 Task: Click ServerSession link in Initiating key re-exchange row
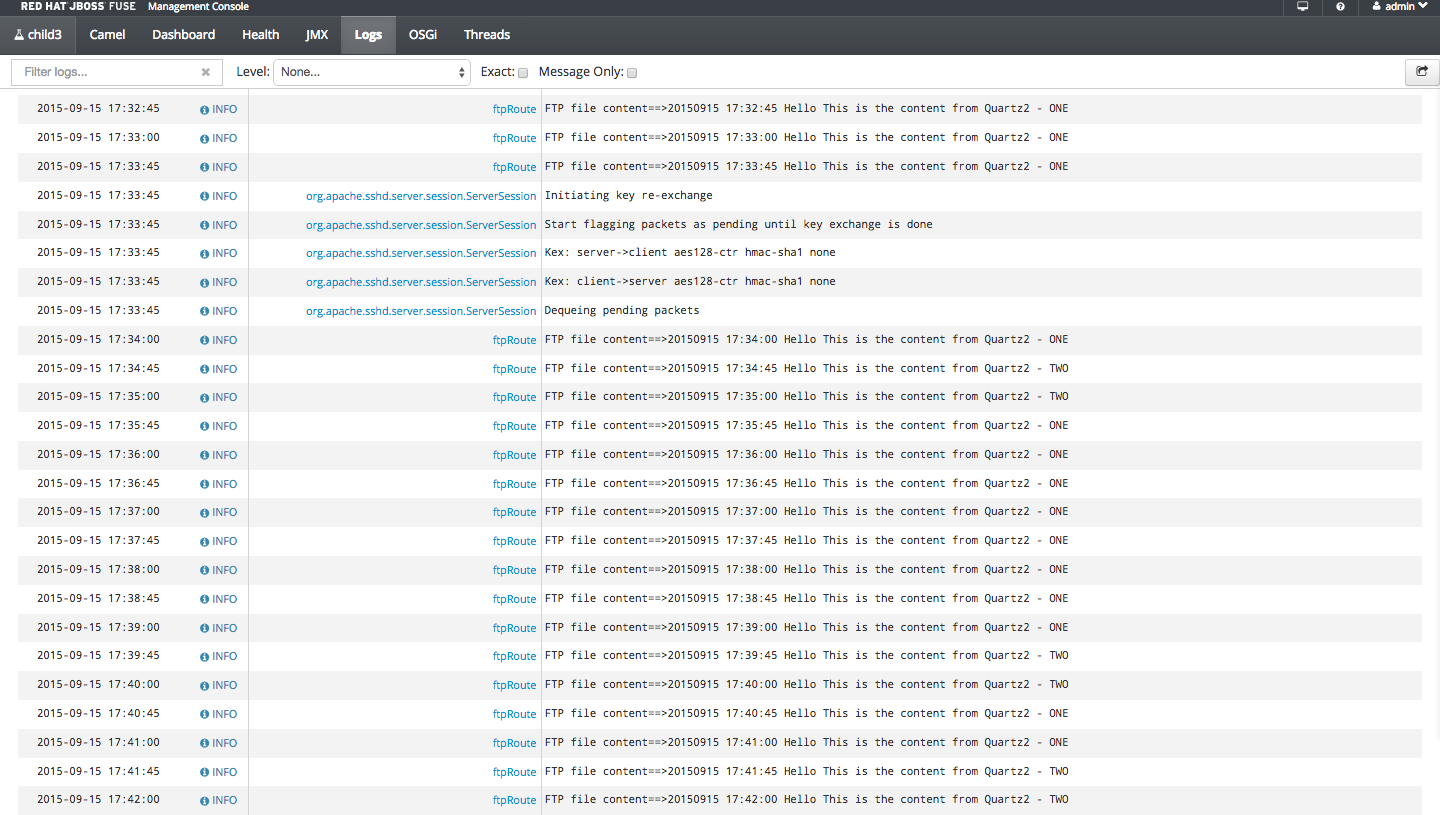(x=421, y=197)
